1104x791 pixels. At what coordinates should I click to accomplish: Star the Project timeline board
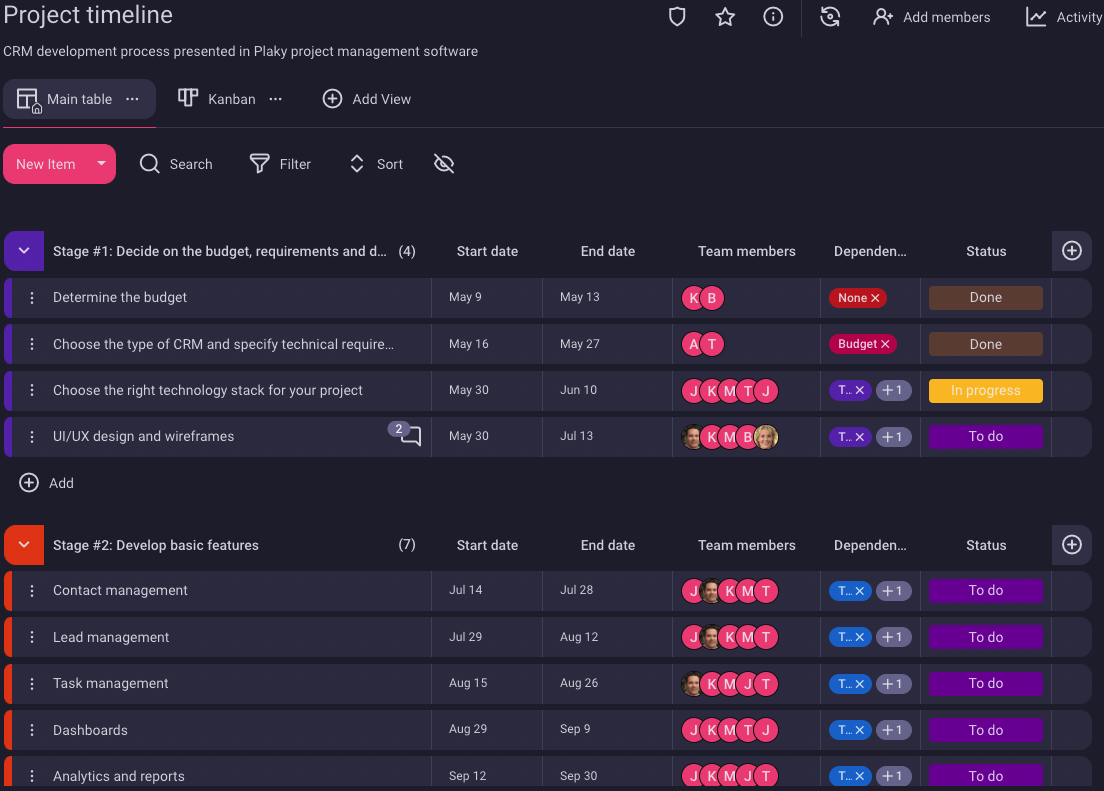725,17
